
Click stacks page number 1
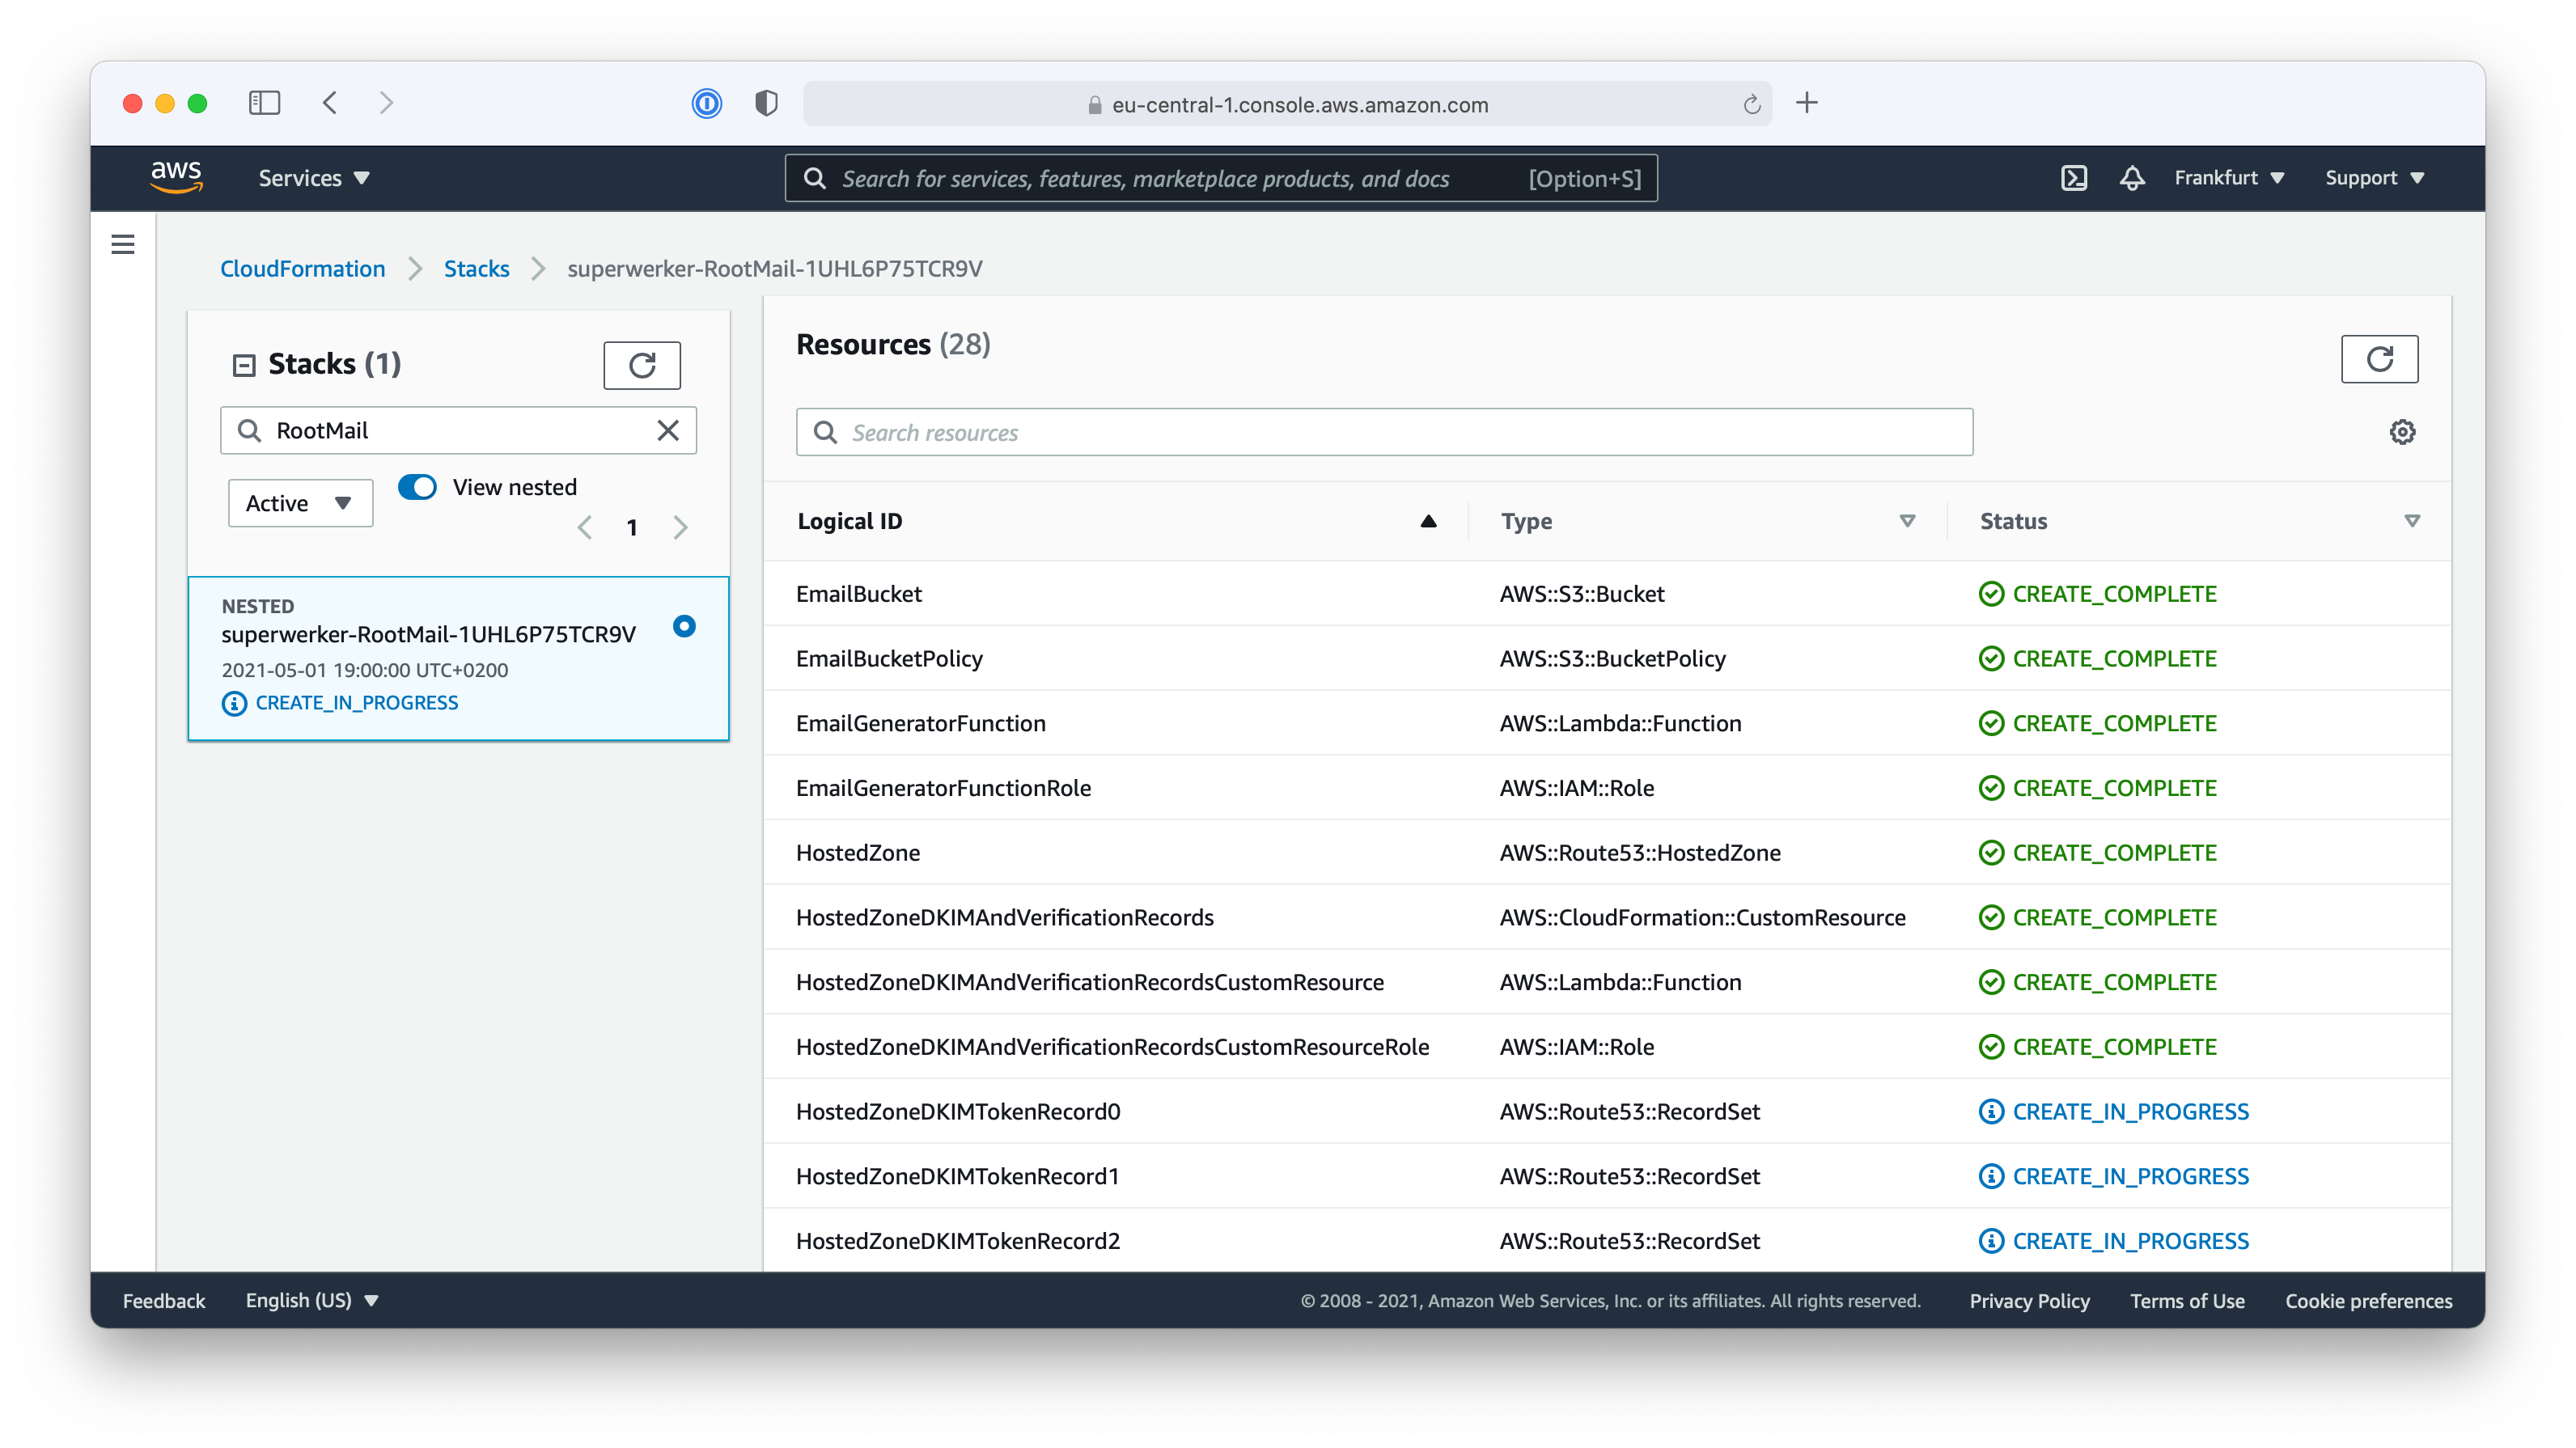click(632, 527)
